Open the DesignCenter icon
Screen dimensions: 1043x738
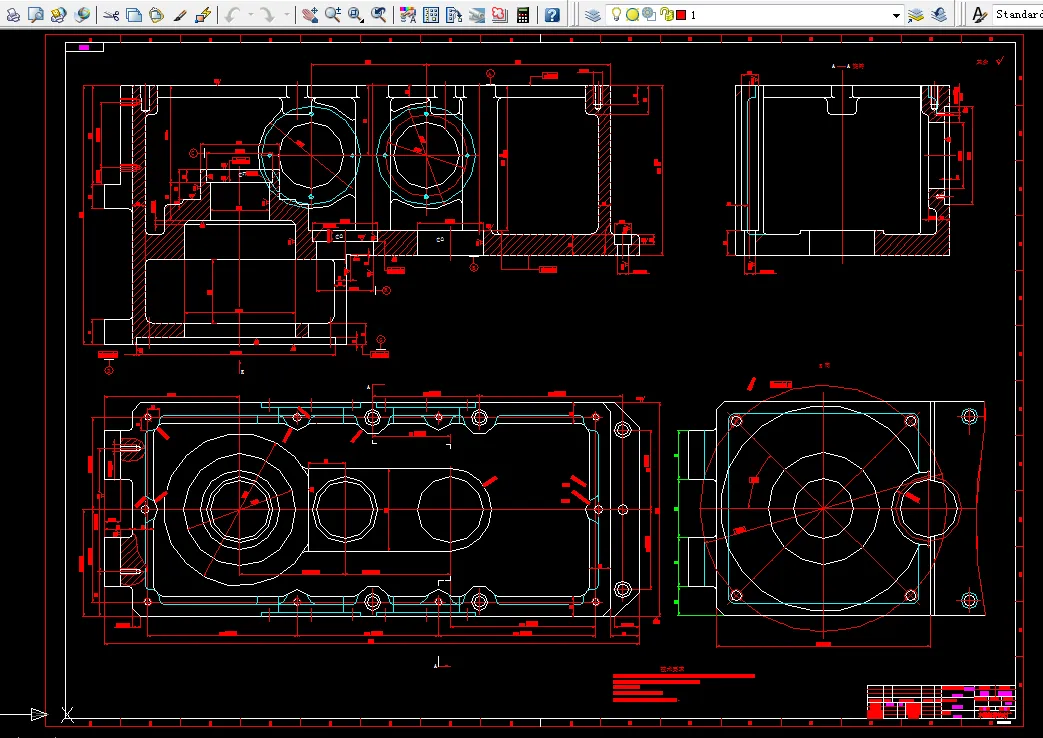(431, 15)
